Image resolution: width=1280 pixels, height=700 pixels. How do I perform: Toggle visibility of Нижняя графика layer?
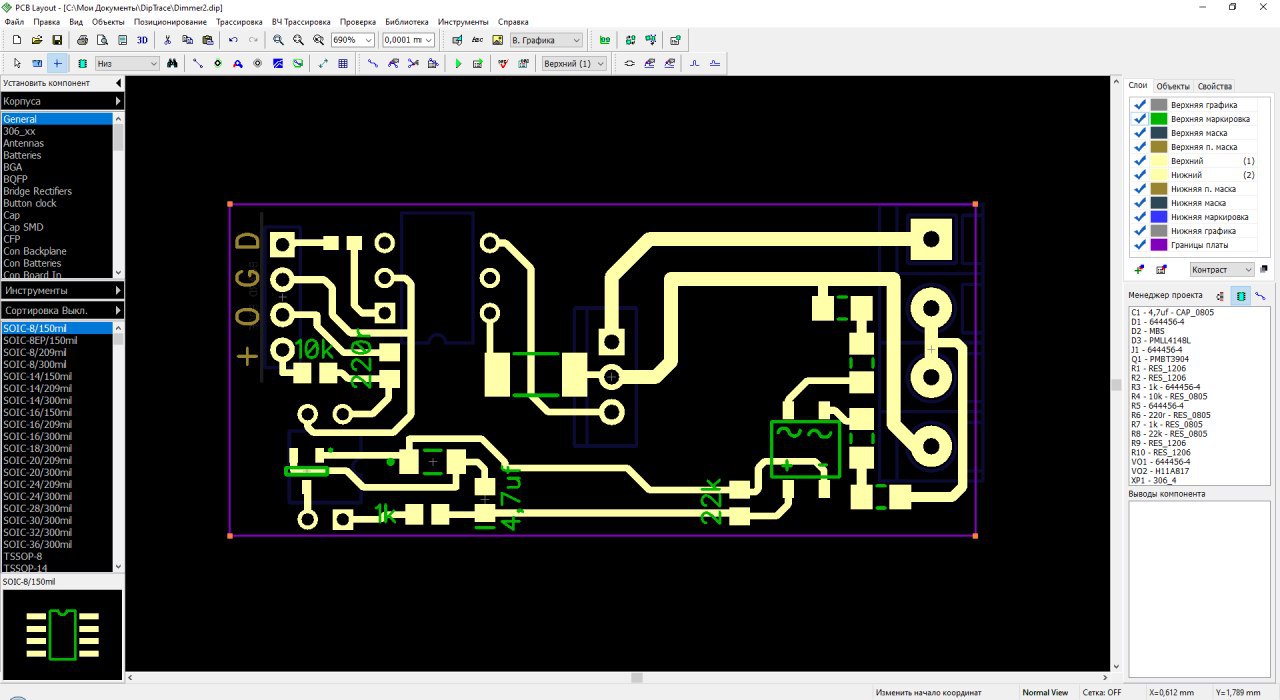pos(1139,230)
